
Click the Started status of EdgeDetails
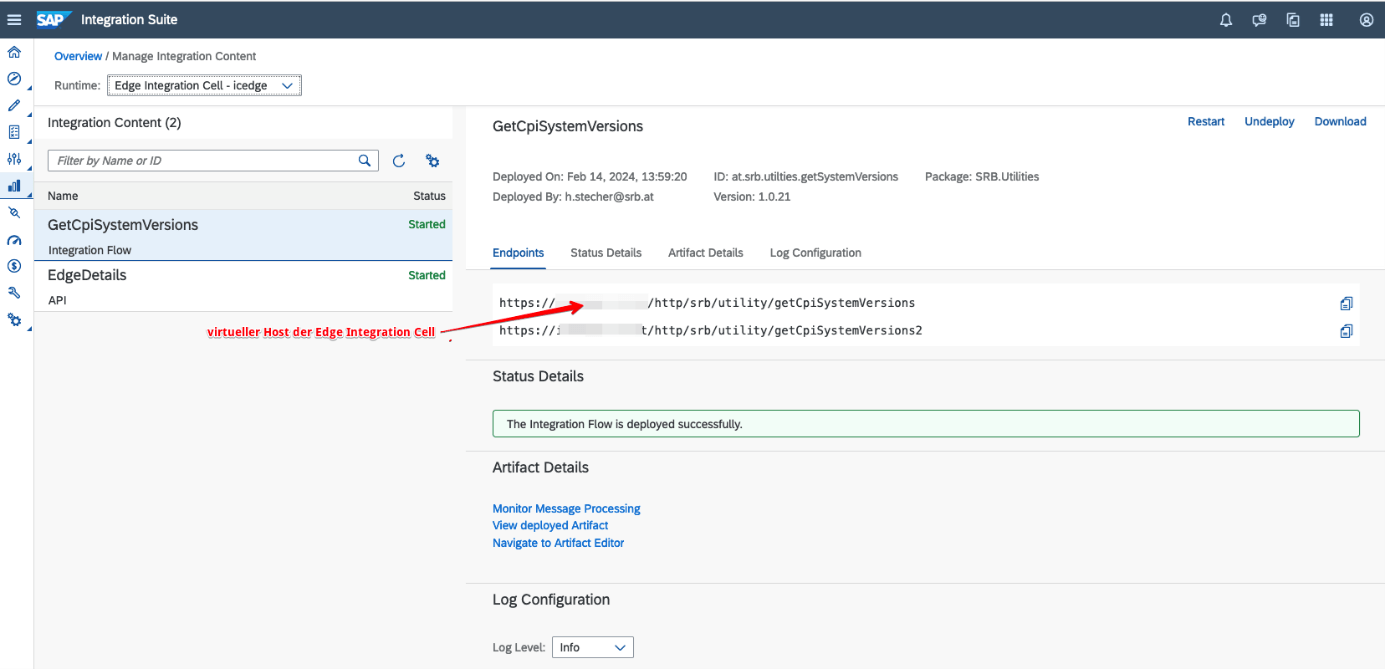[x=427, y=276]
